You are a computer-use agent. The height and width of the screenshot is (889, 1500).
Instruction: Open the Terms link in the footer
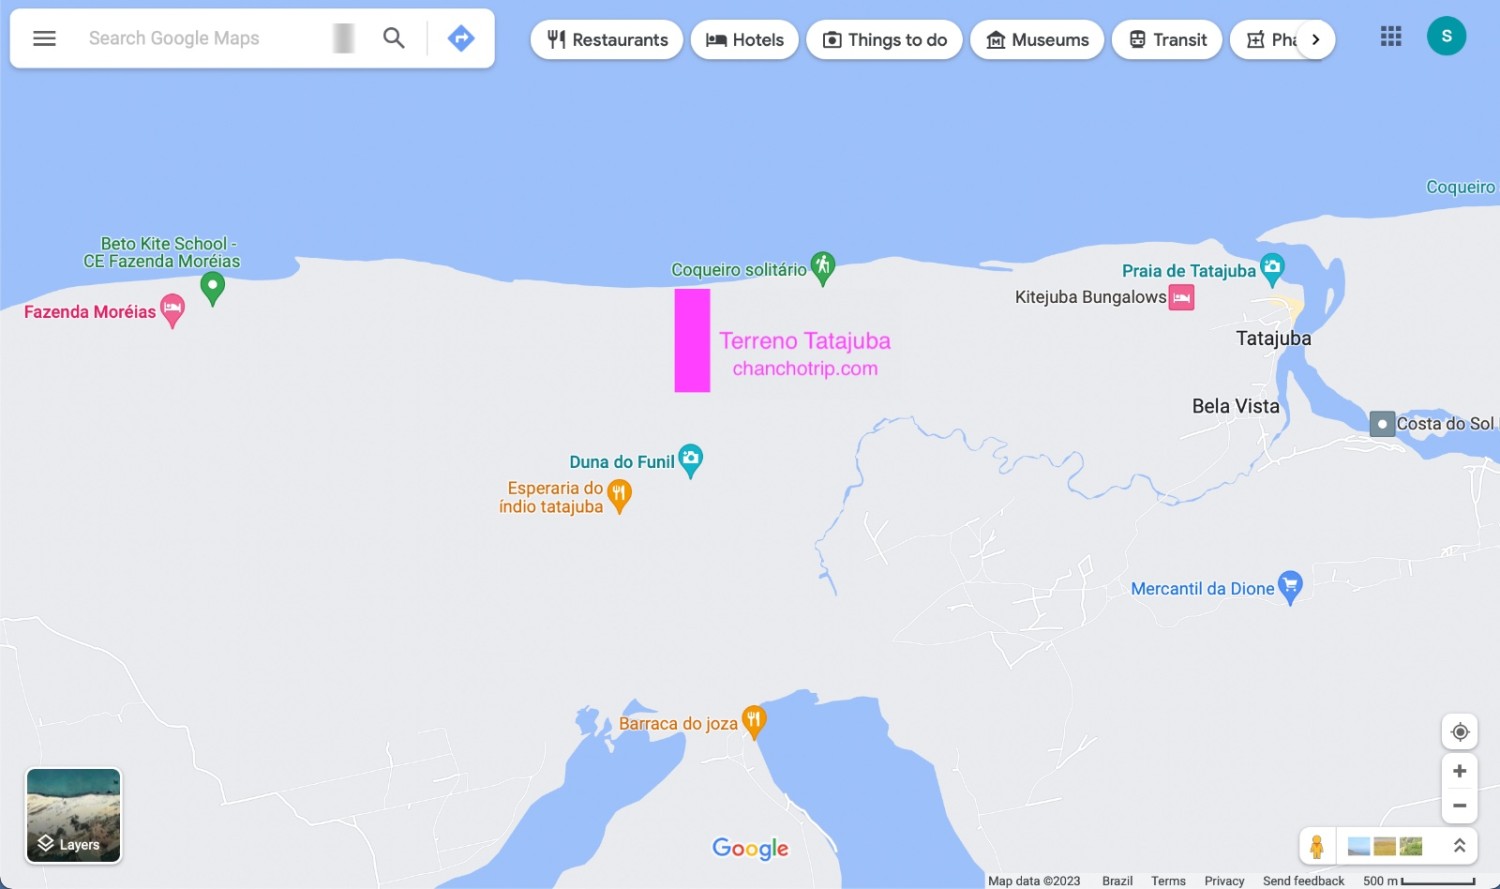tap(1168, 881)
